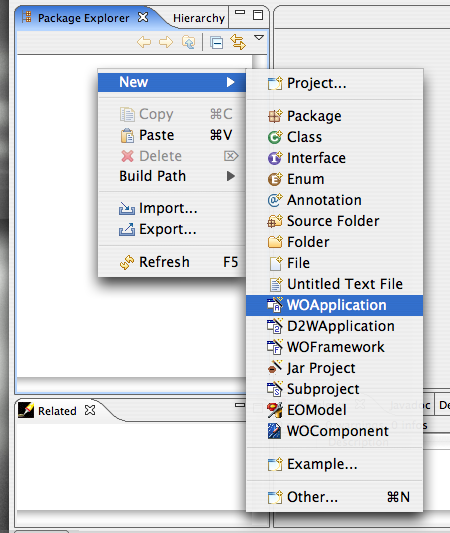Click the grayed Copy menu entry
The width and height of the screenshot is (450, 533).
pyautogui.click(x=172, y=114)
